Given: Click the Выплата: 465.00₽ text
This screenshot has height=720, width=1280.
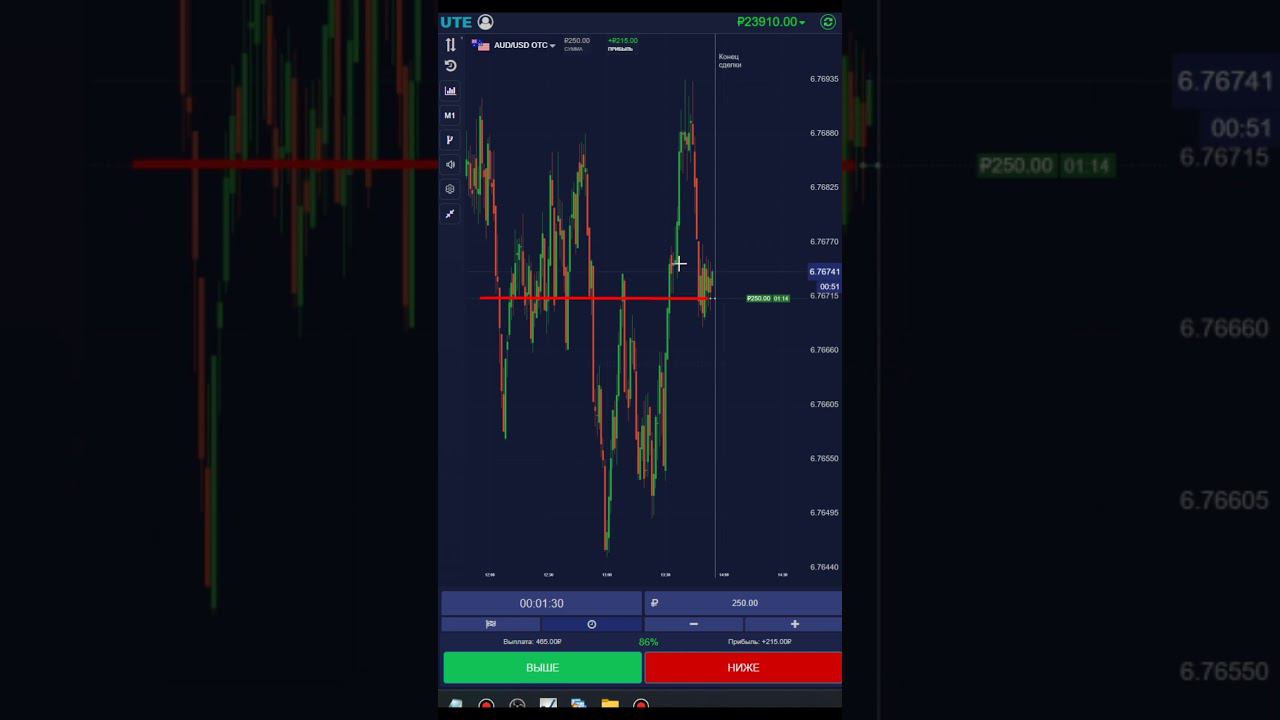Looking at the screenshot, I should click(x=532, y=642).
